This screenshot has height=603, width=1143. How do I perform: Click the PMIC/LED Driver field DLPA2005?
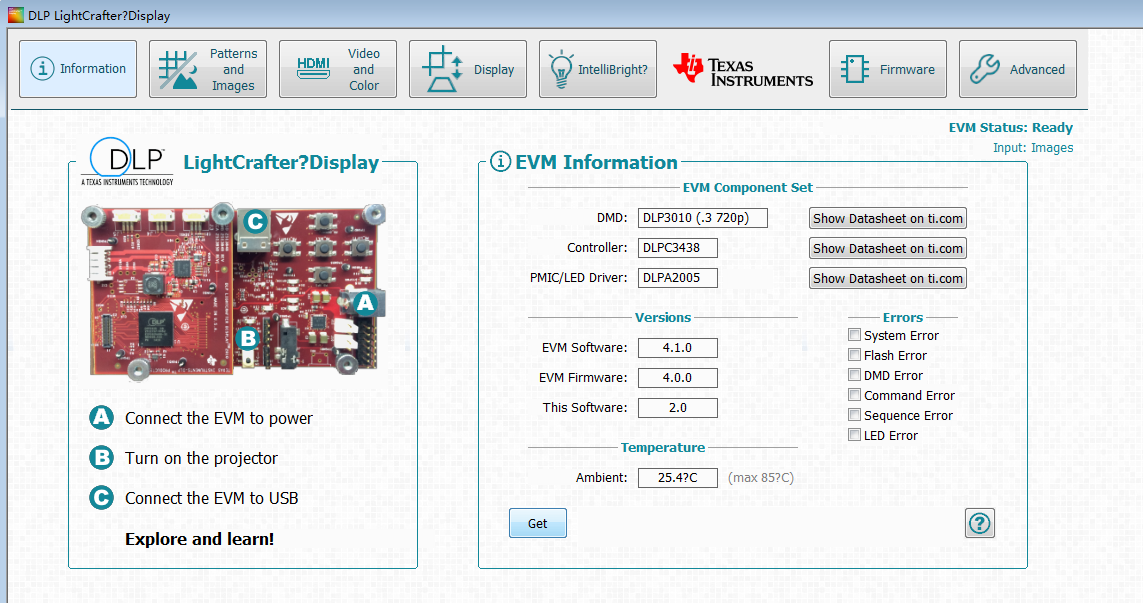click(x=678, y=278)
